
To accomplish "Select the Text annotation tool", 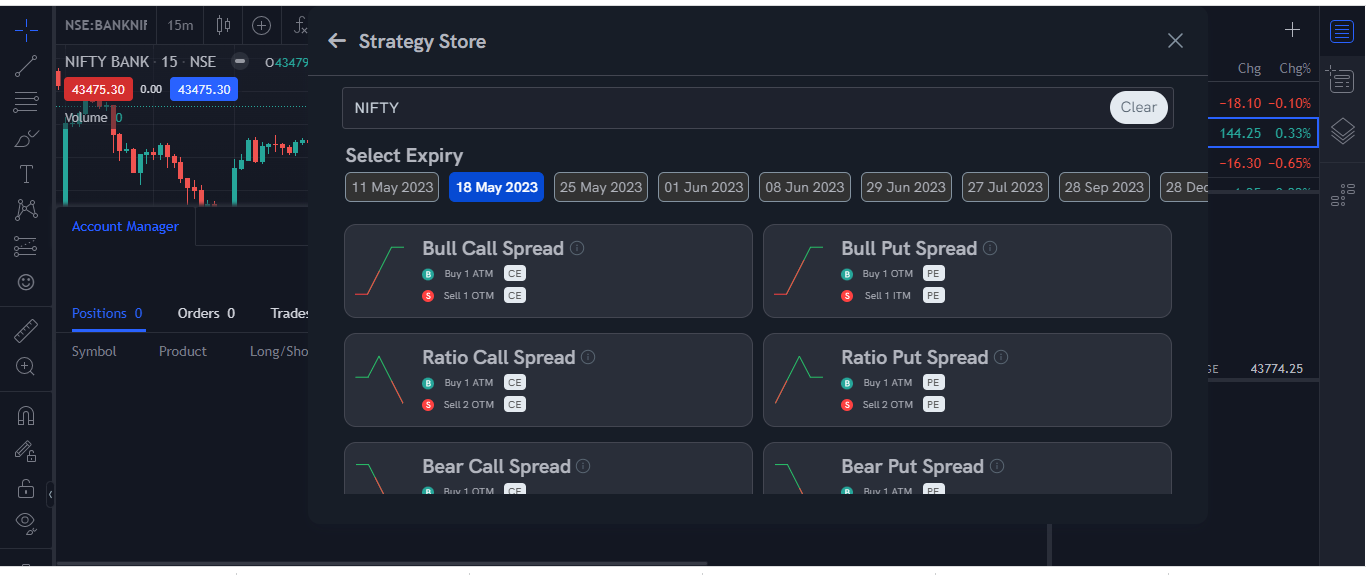I will (27, 174).
